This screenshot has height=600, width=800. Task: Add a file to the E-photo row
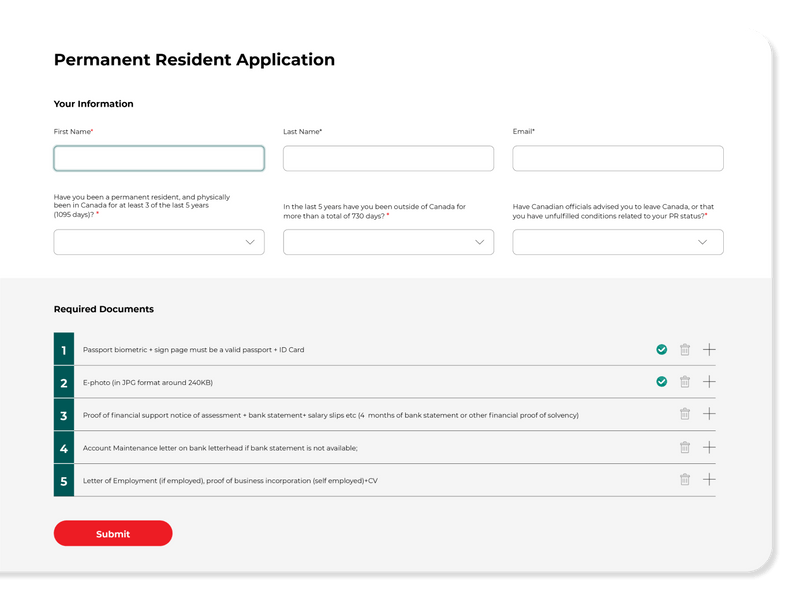(x=709, y=381)
